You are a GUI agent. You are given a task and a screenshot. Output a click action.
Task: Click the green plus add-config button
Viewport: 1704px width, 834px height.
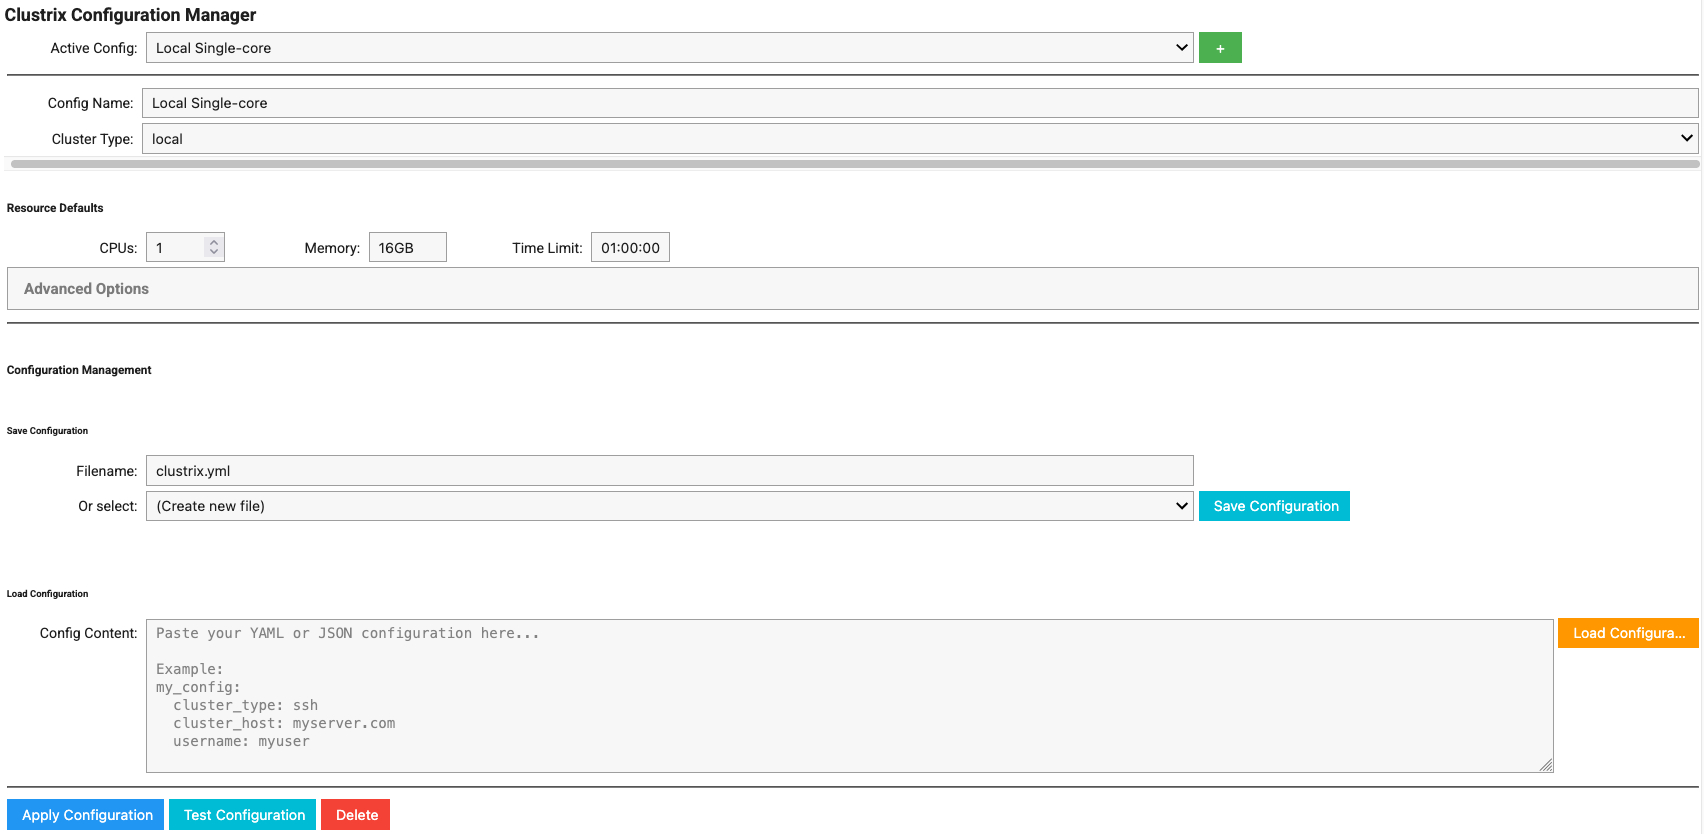pos(1219,48)
